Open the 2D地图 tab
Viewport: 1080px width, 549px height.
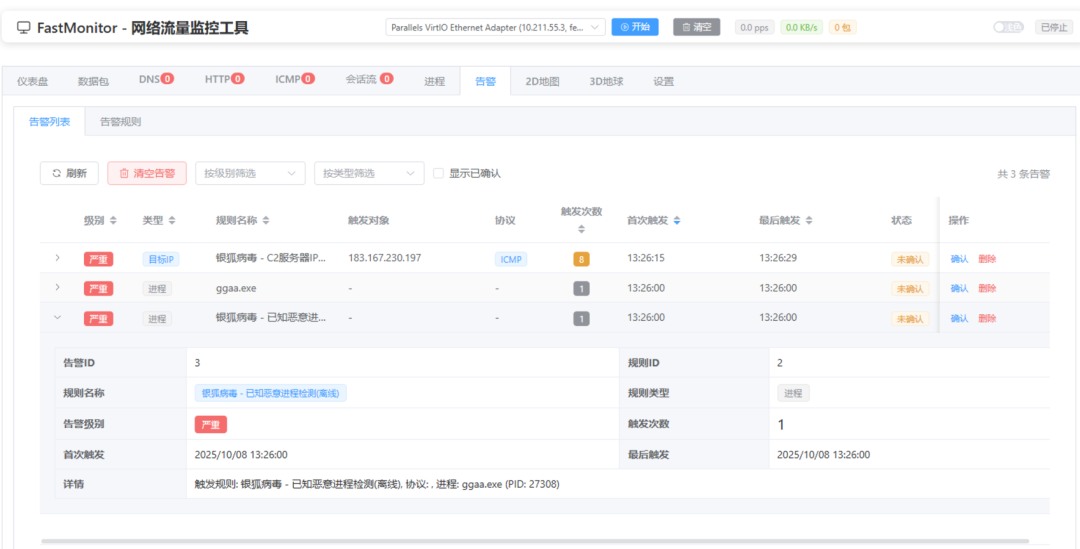542,81
